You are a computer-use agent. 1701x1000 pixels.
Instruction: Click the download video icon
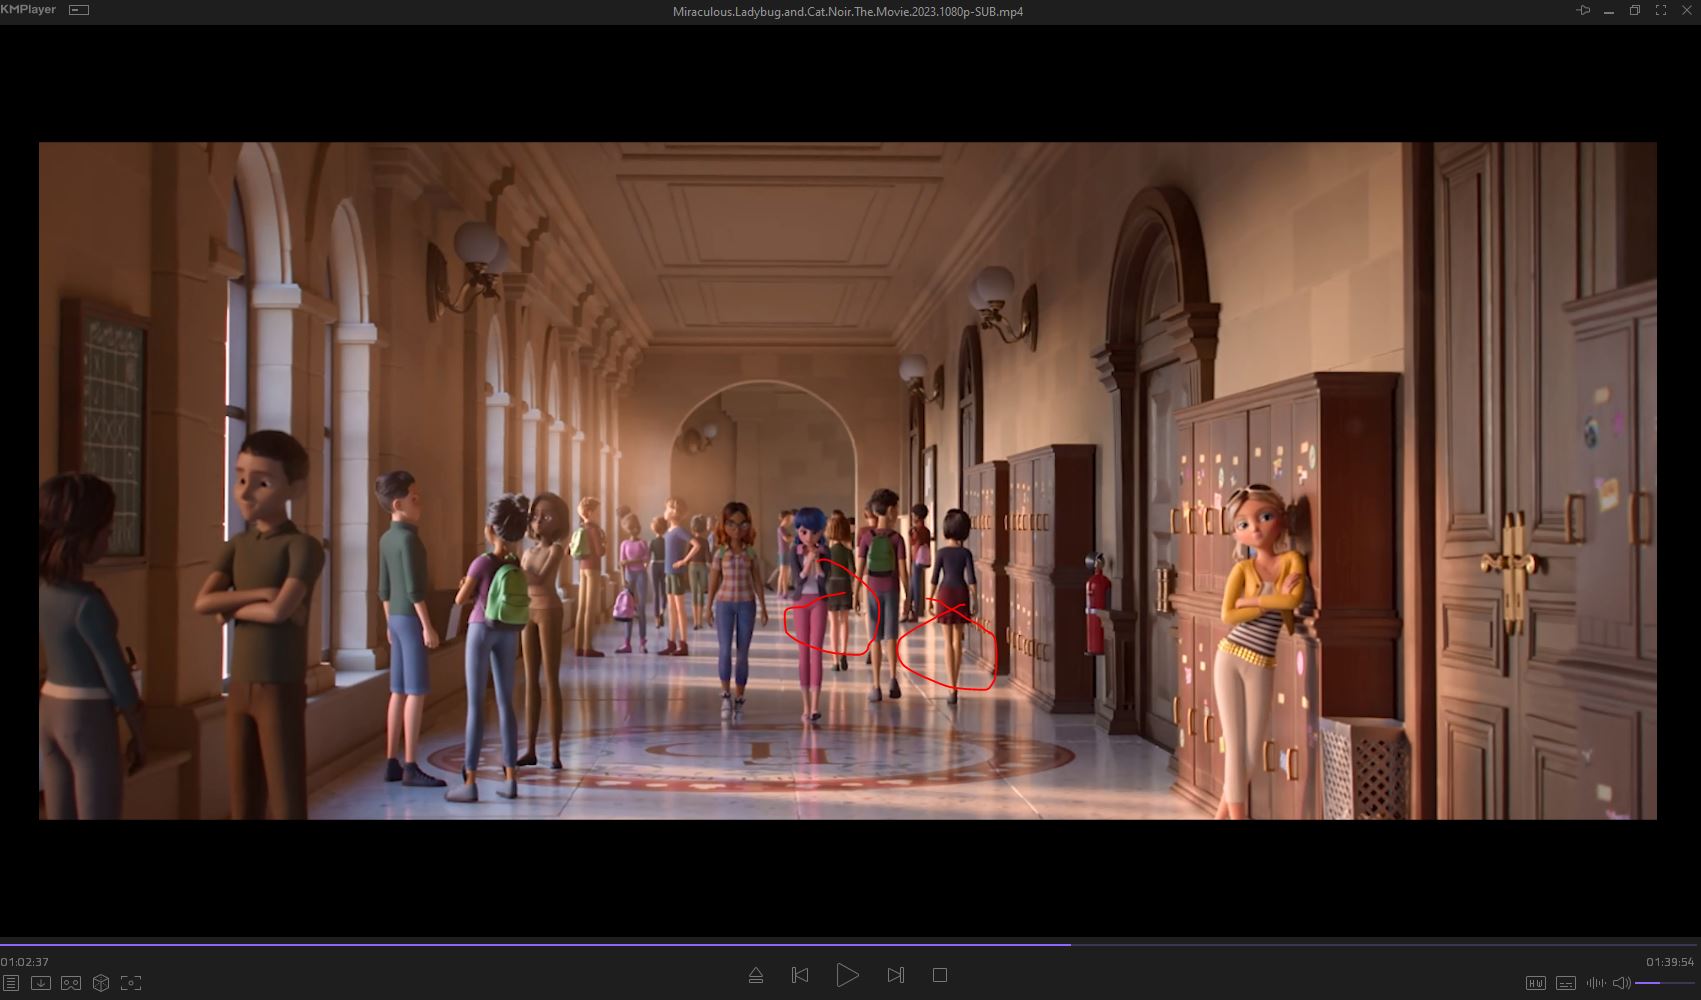[41, 983]
